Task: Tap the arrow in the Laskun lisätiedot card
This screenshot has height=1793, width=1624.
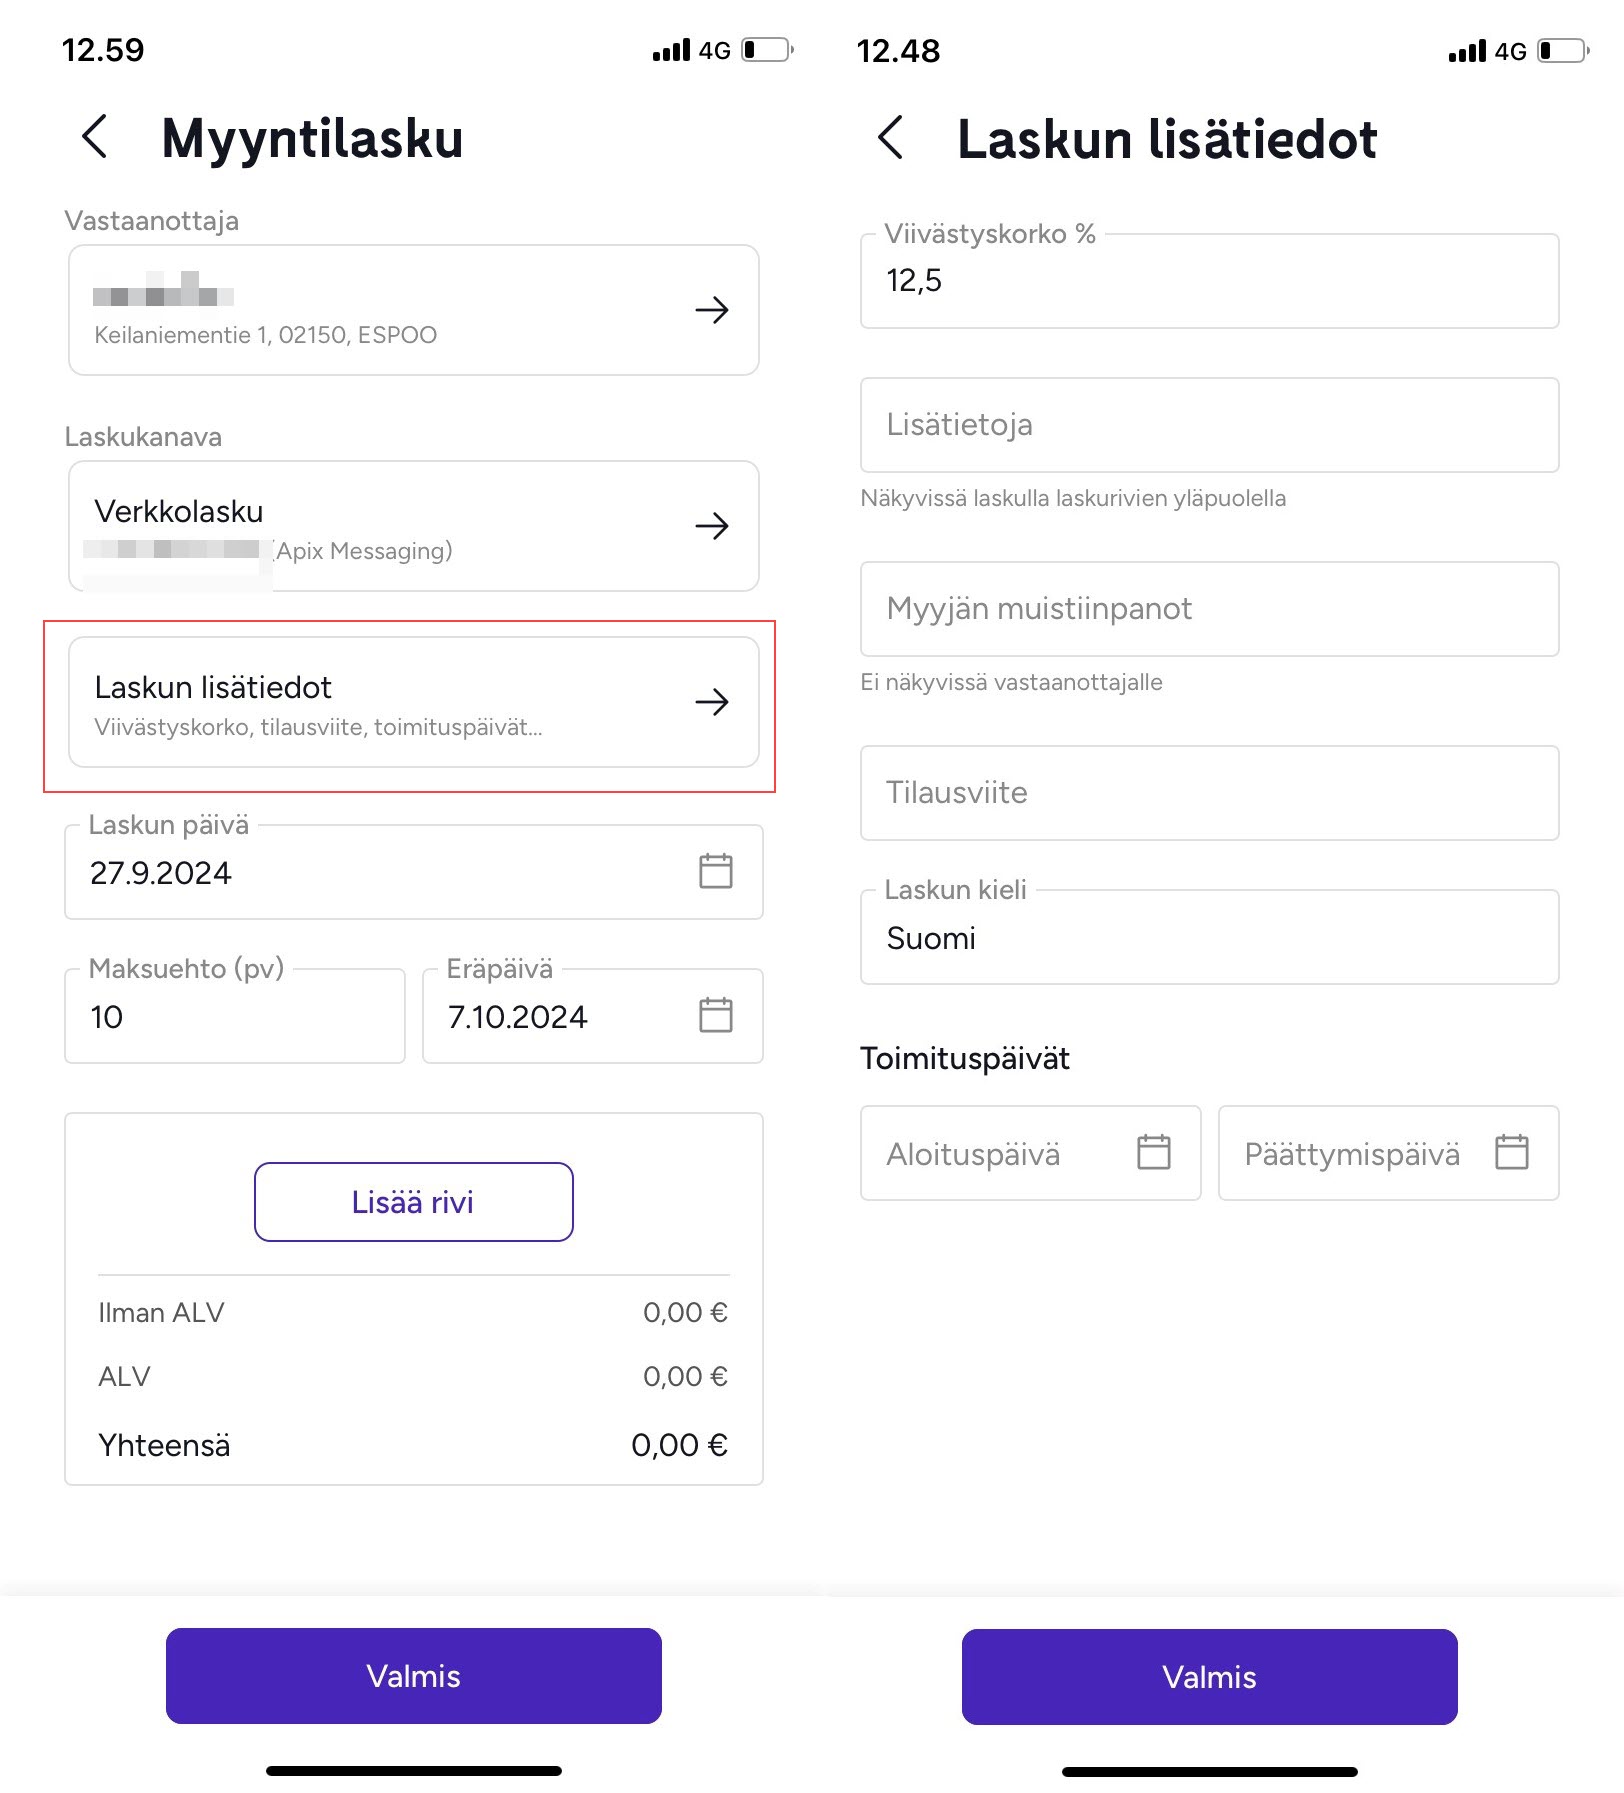Action: tap(711, 702)
